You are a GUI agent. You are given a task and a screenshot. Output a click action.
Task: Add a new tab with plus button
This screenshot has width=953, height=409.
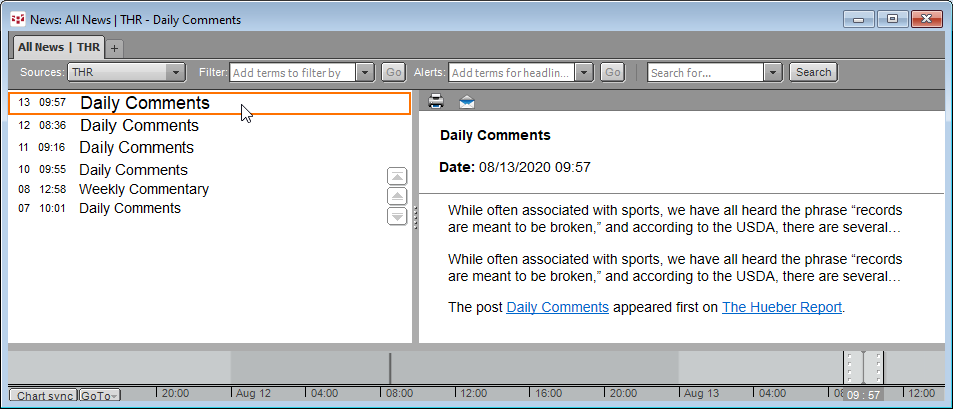[x=114, y=48]
